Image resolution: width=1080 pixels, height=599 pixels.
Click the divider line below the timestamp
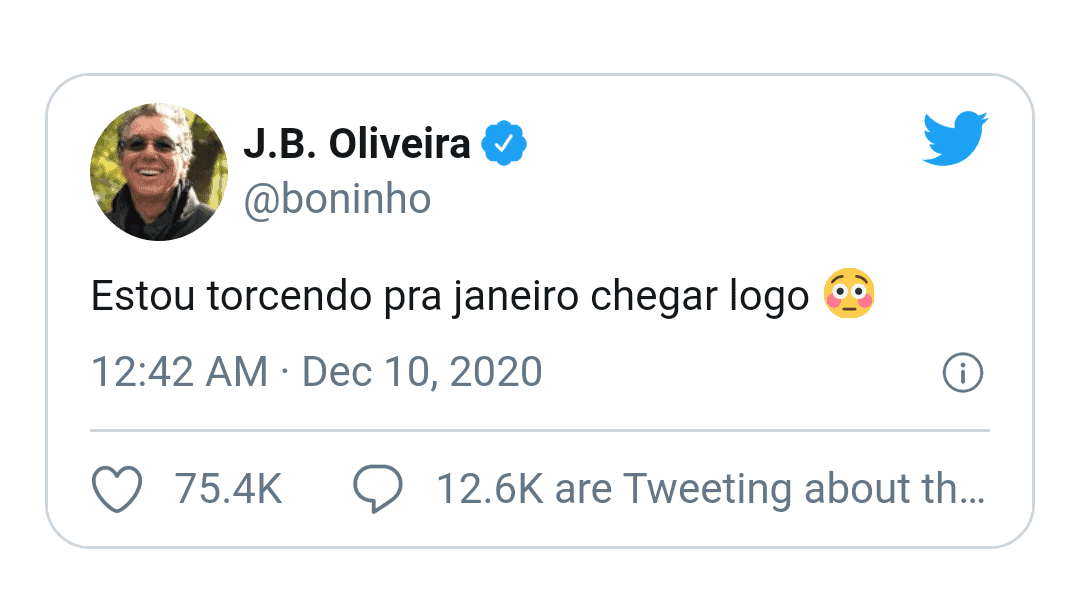[x=540, y=431]
